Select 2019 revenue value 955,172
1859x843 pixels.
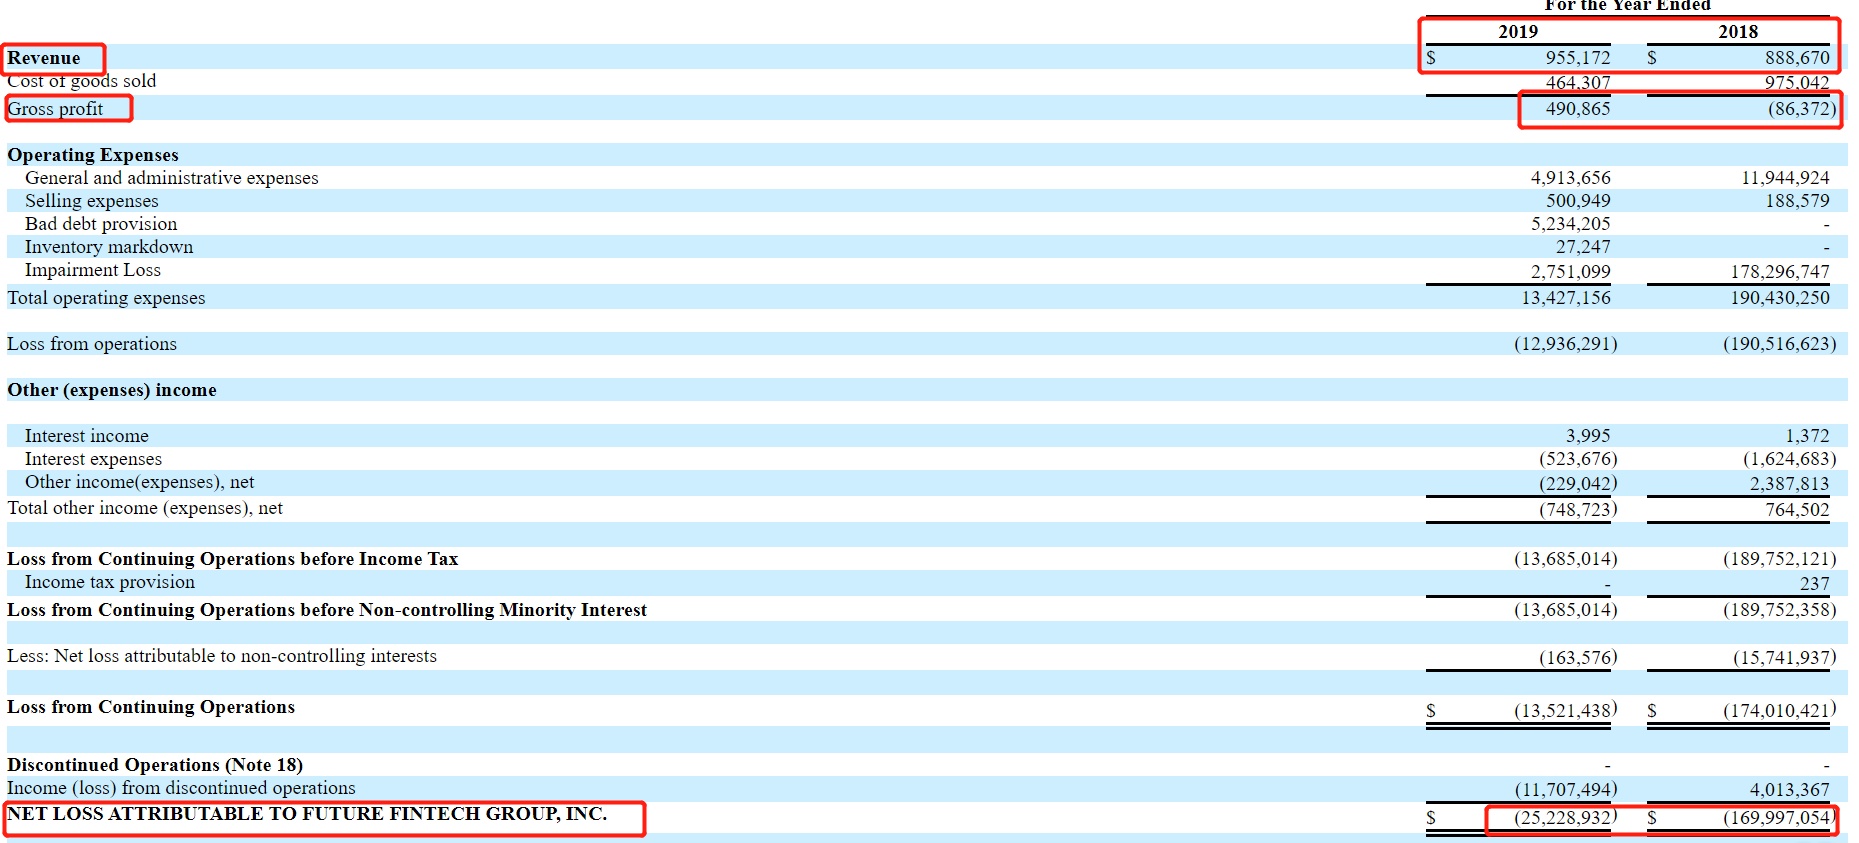[1578, 58]
